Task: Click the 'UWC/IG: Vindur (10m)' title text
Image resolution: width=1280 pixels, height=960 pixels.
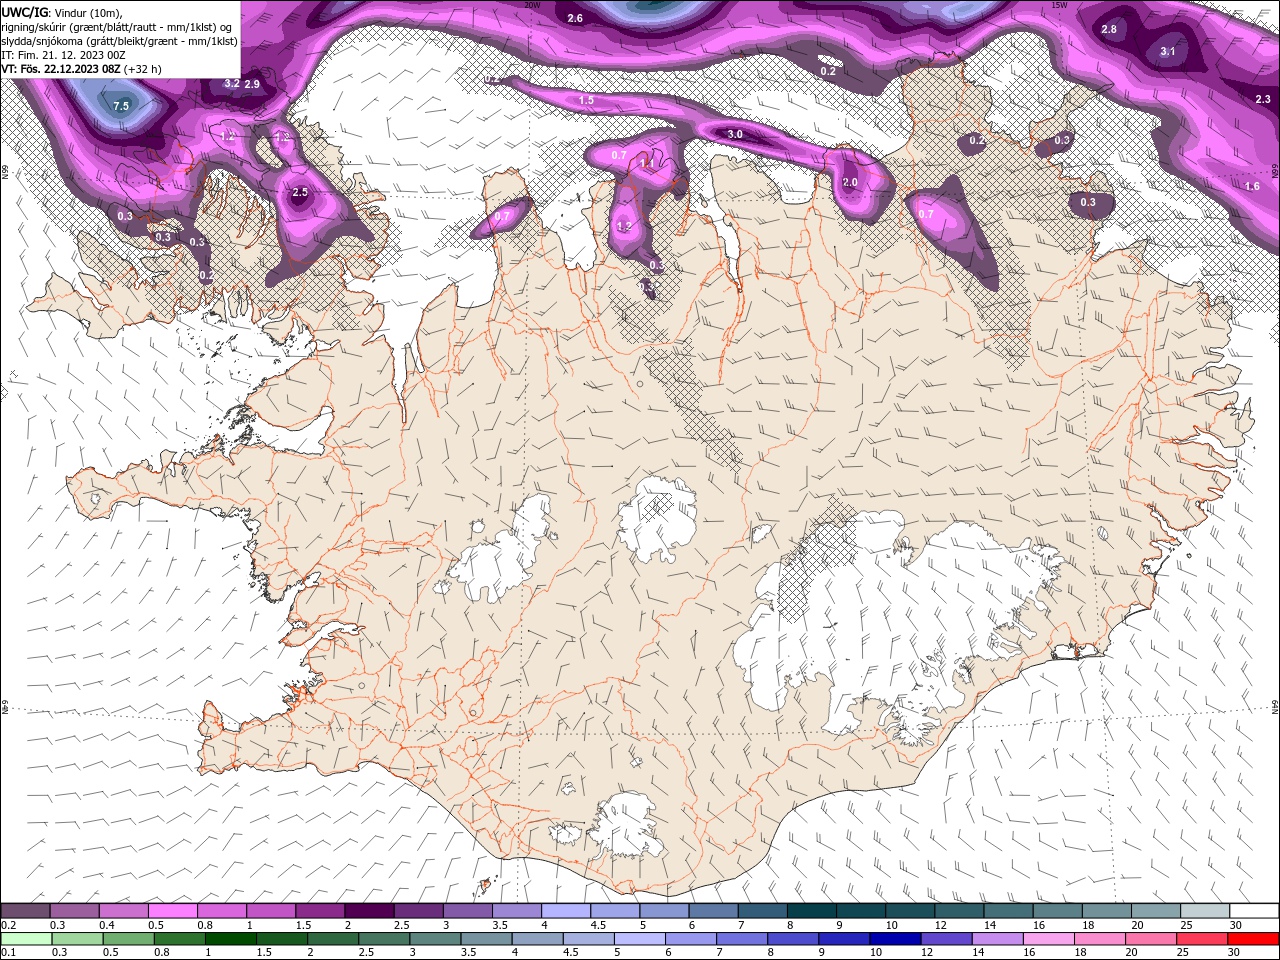Action: (x=62, y=12)
